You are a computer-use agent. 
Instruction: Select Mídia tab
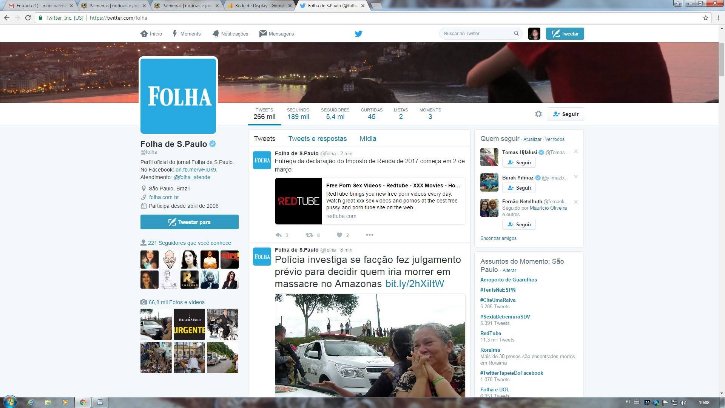tap(368, 138)
